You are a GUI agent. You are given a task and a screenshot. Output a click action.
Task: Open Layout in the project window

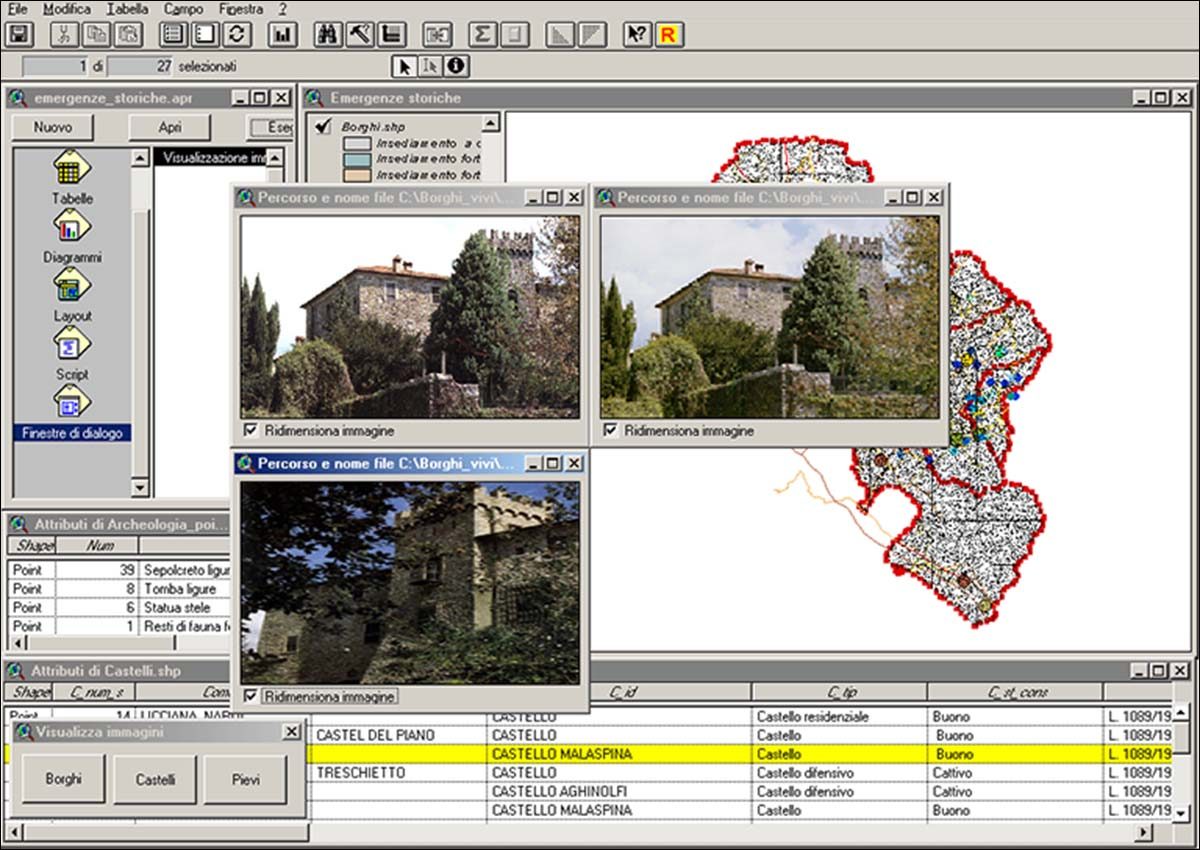click(72, 296)
